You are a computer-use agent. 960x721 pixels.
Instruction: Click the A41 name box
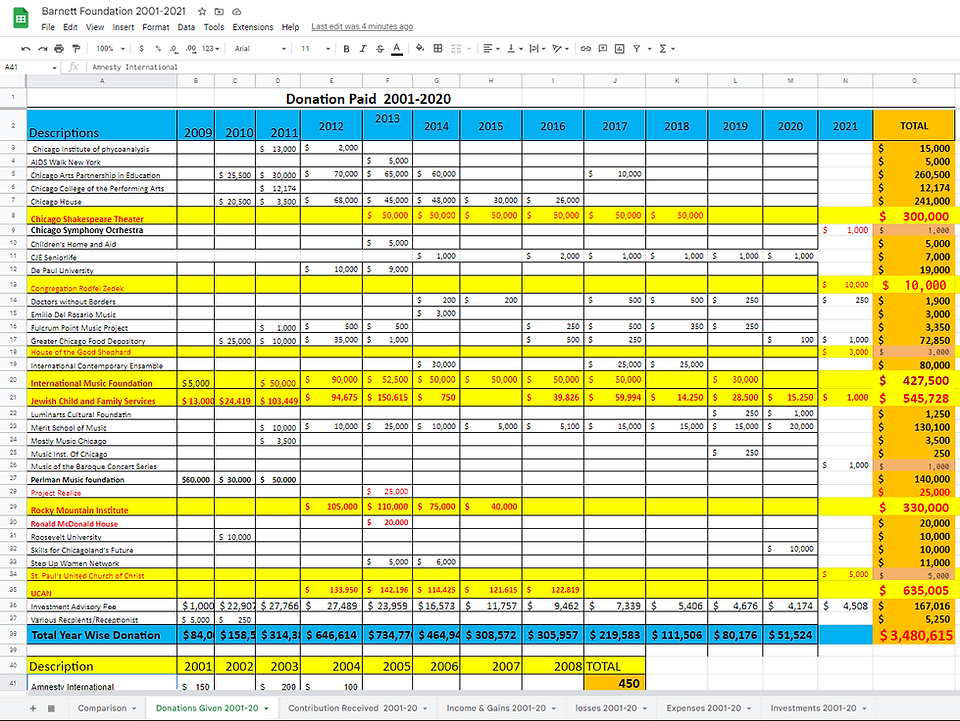coord(26,67)
